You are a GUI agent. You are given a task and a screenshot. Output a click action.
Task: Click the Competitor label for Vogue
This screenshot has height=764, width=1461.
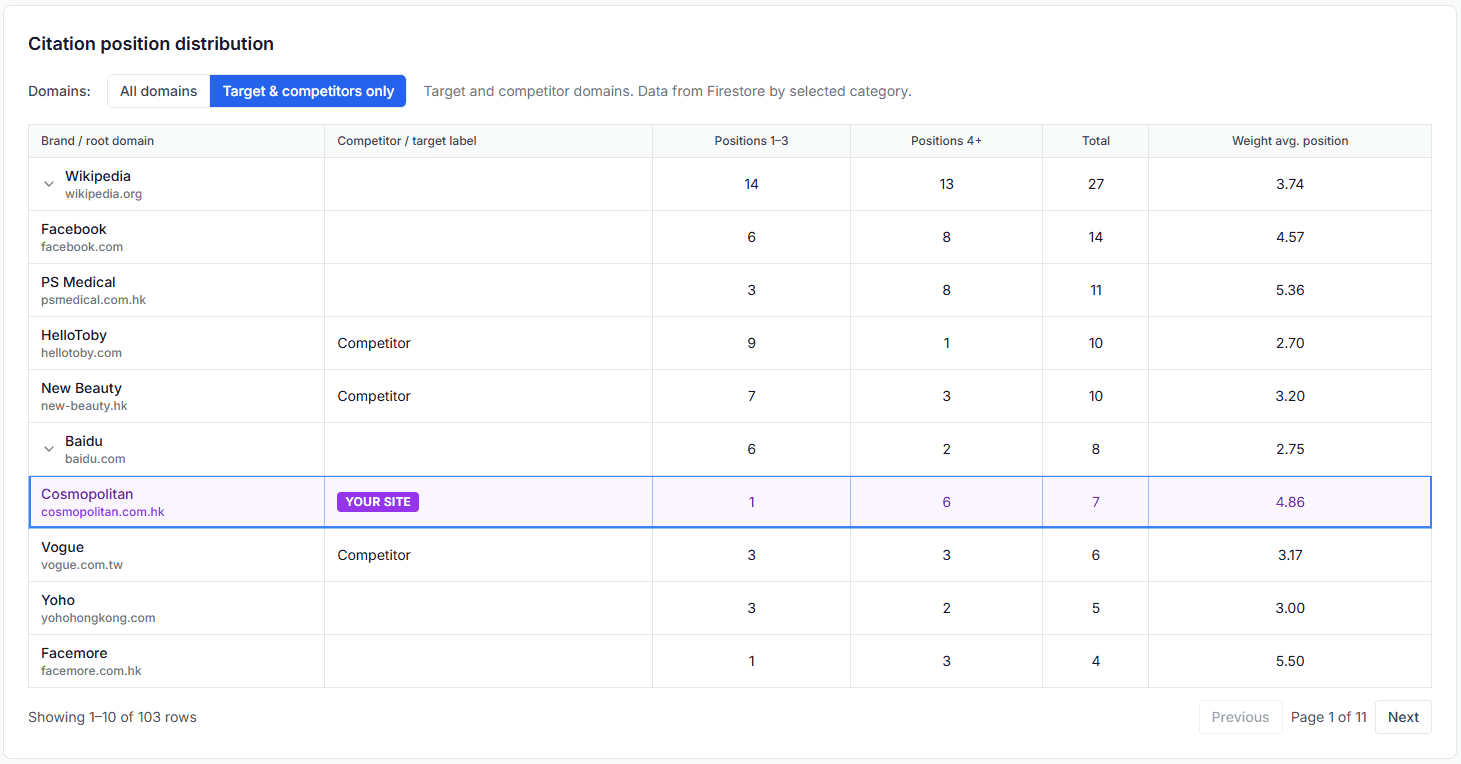pyautogui.click(x=374, y=555)
